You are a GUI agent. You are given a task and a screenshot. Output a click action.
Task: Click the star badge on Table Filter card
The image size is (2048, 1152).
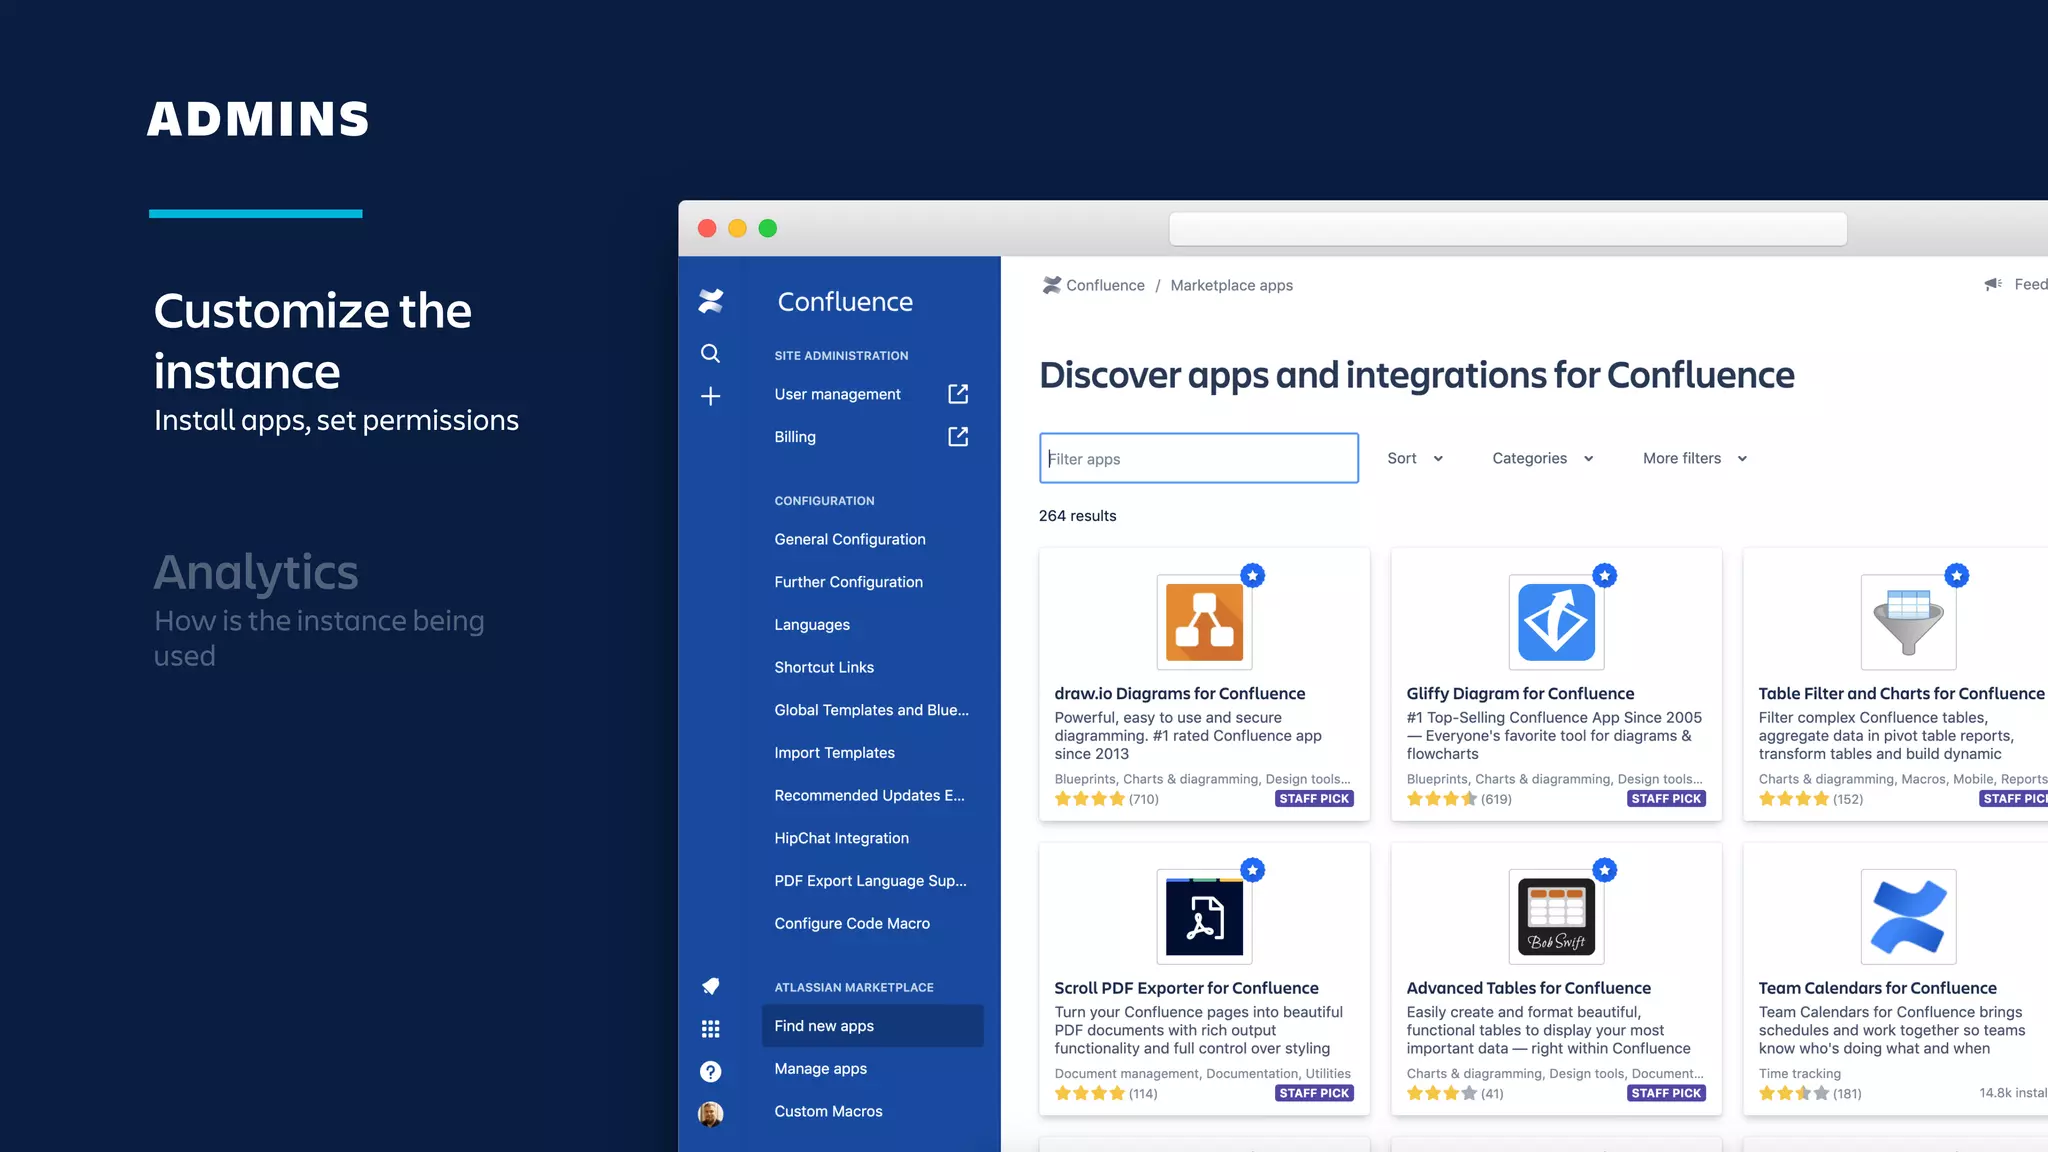point(1956,575)
